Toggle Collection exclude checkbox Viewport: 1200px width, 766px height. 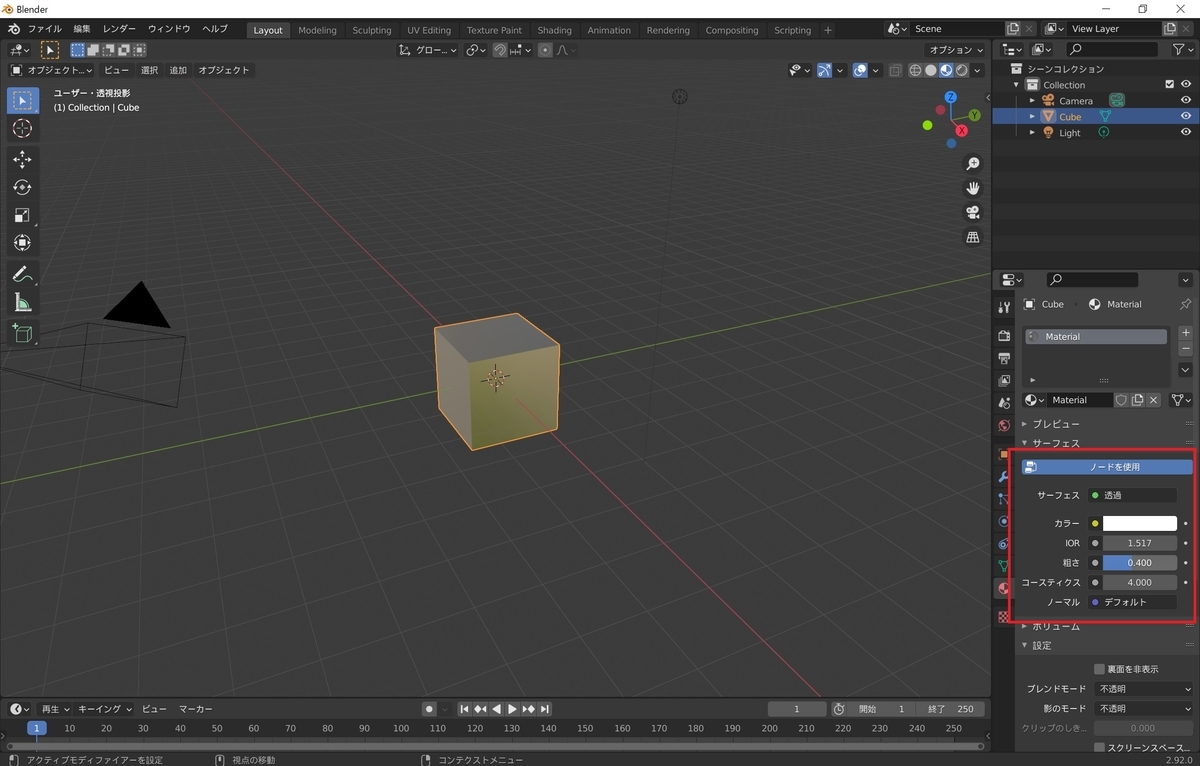click(1170, 85)
